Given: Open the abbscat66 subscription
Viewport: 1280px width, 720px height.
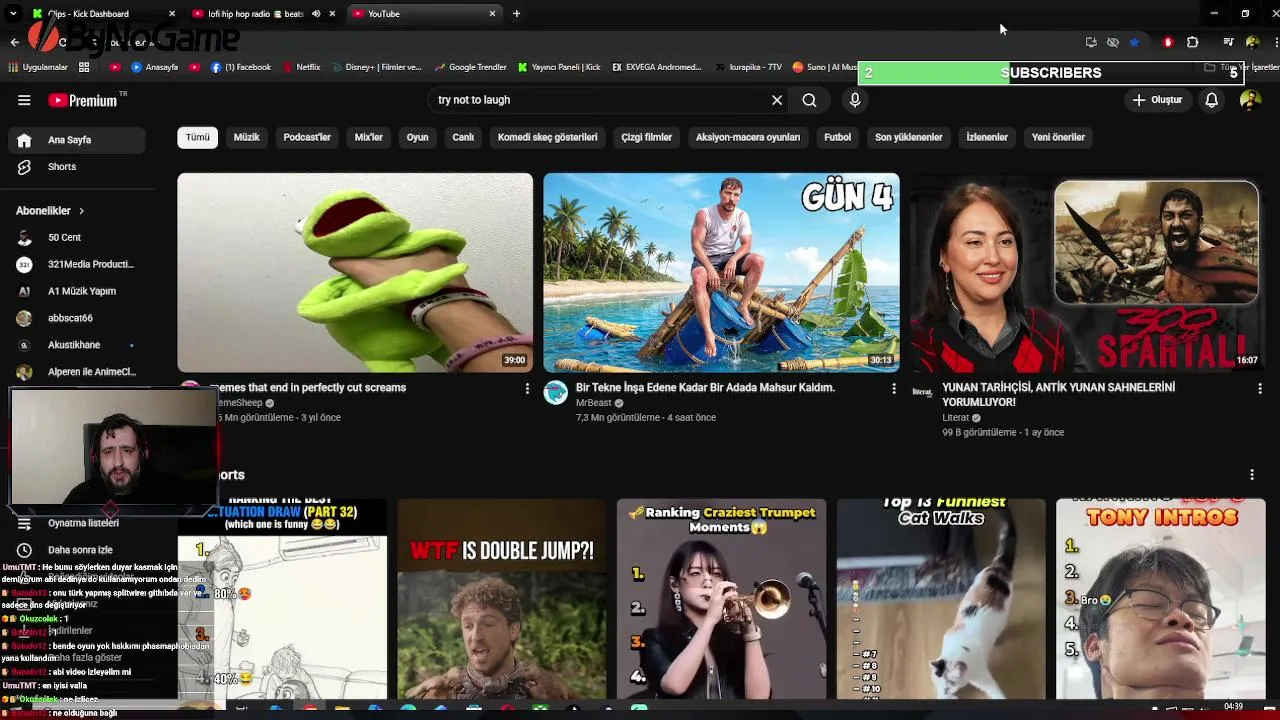Looking at the screenshot, I should (77, 318).
